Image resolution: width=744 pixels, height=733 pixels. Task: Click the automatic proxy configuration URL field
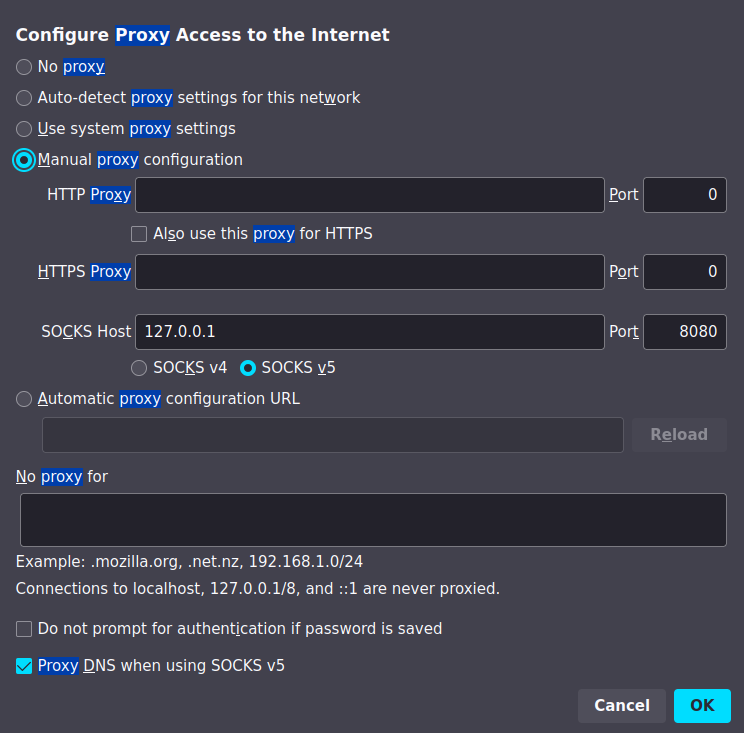[x=332, y=435]
